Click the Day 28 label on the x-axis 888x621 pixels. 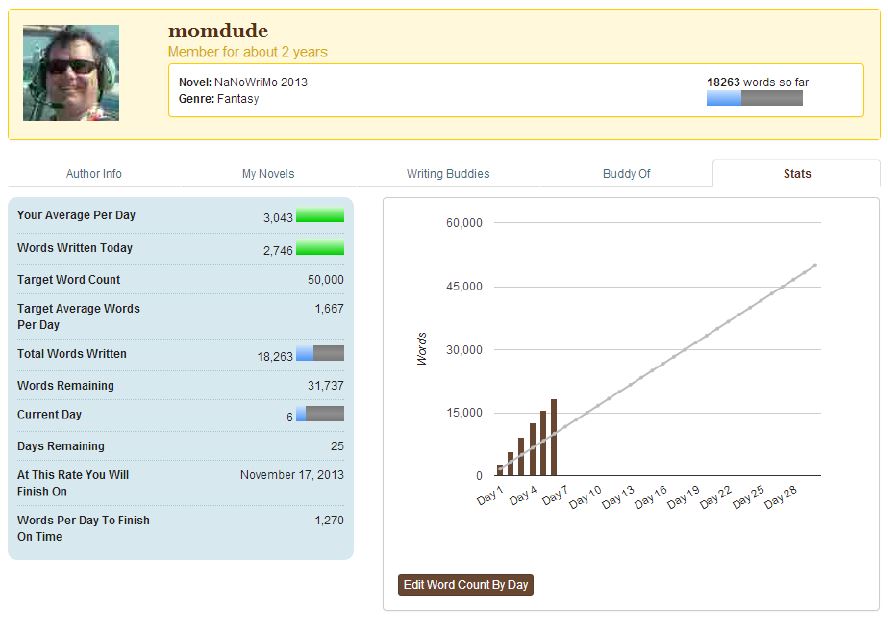pos(780,499)
